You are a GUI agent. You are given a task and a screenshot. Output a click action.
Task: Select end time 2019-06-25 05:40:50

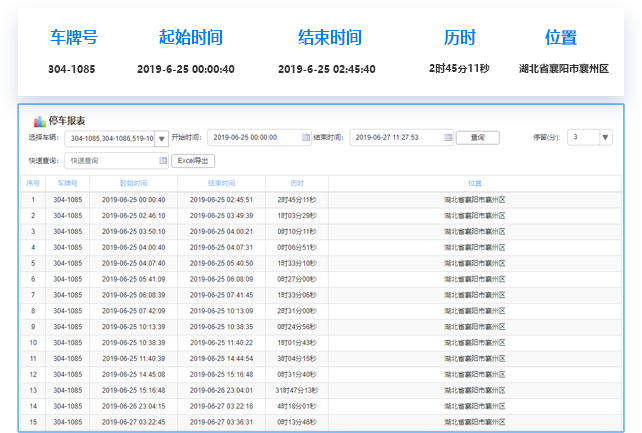[x=222, y=263]
